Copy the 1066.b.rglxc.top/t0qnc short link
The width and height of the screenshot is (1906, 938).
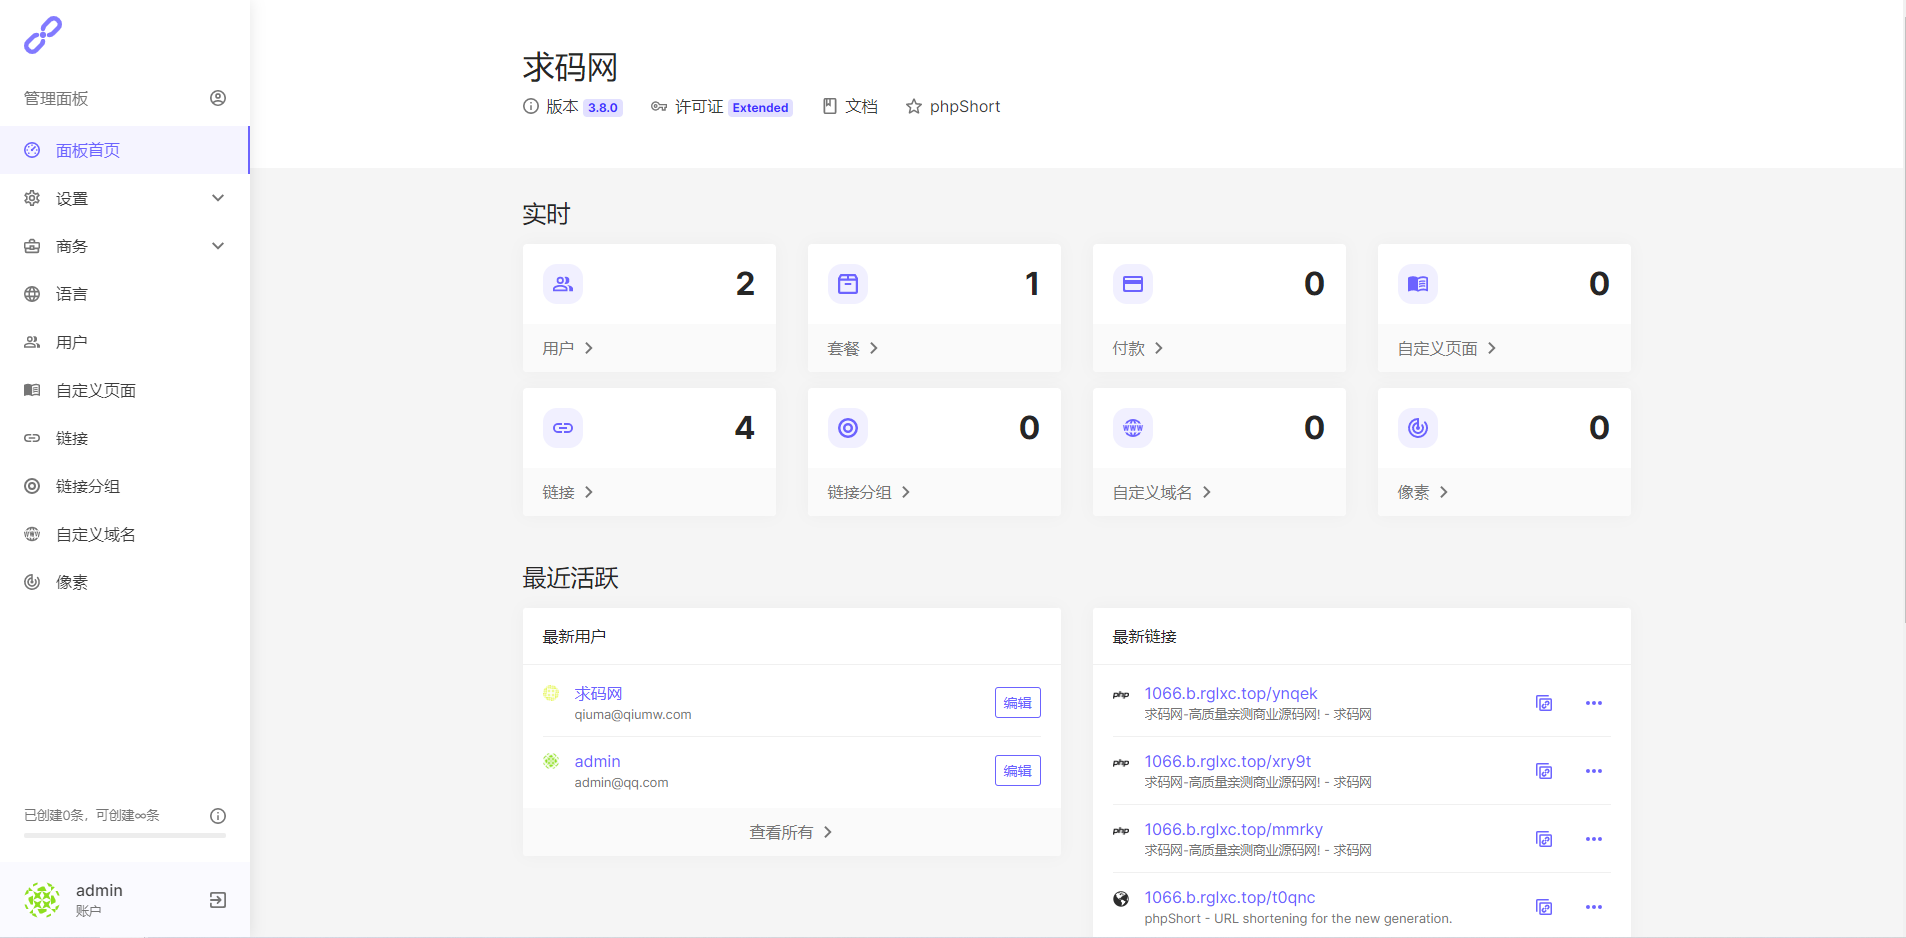pyautogui.click(x=1544, y=907)
